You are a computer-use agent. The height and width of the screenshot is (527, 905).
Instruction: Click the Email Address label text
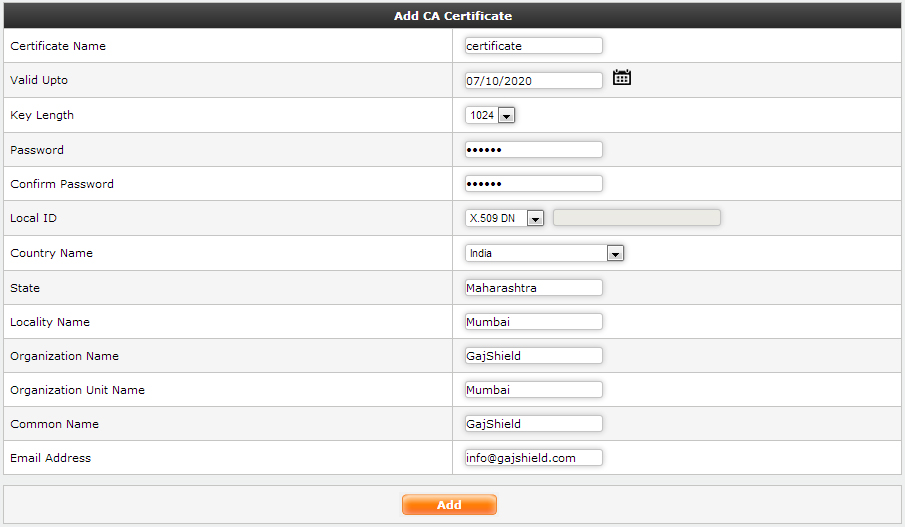click(x=50, y=458)
